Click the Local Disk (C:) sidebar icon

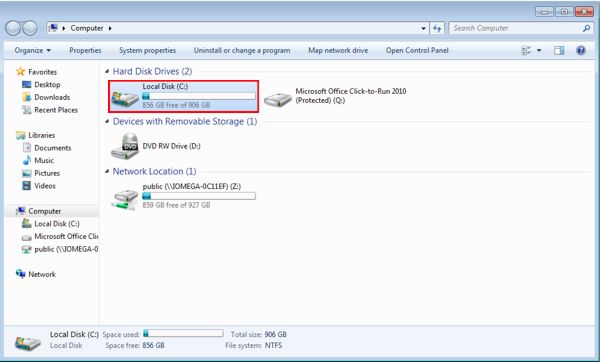(26, 223)
